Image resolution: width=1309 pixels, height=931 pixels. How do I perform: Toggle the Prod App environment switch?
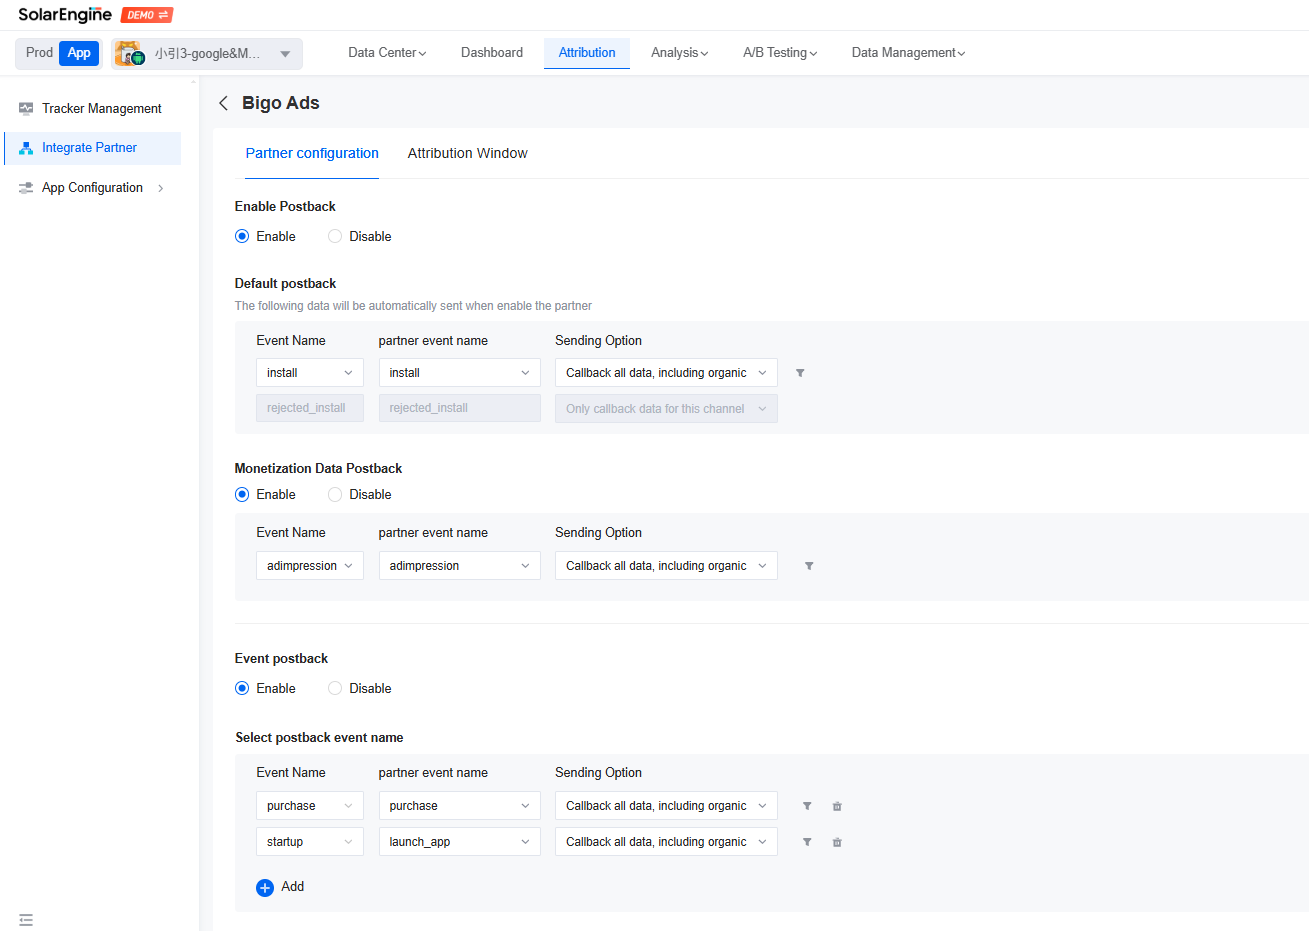coord(58,52)
